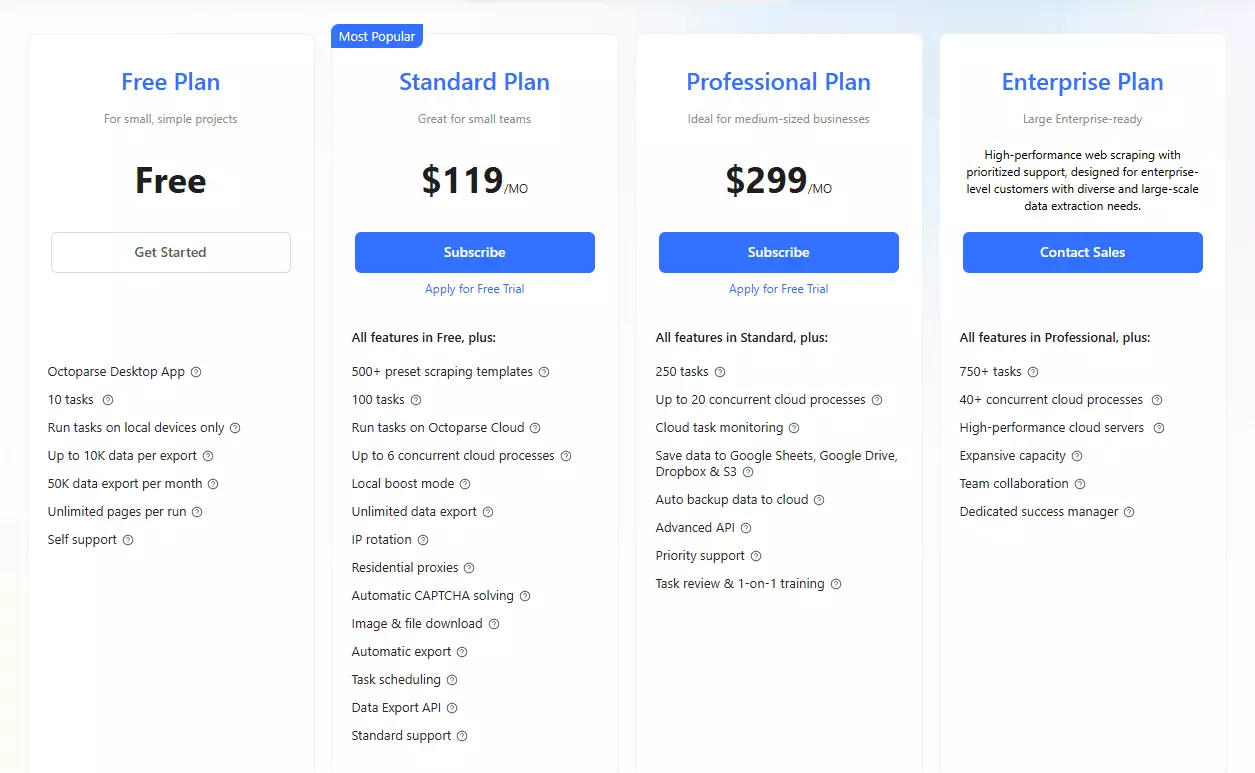Screen dimensions: 1255x773
Task: Click info icon next to Self support
Action: [128, 540]
